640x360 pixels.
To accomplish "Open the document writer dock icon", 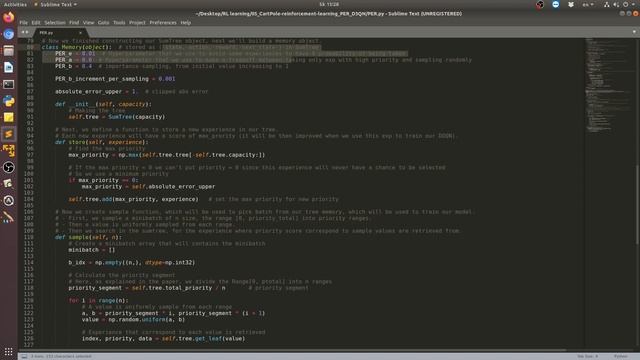I will (9, 67).
